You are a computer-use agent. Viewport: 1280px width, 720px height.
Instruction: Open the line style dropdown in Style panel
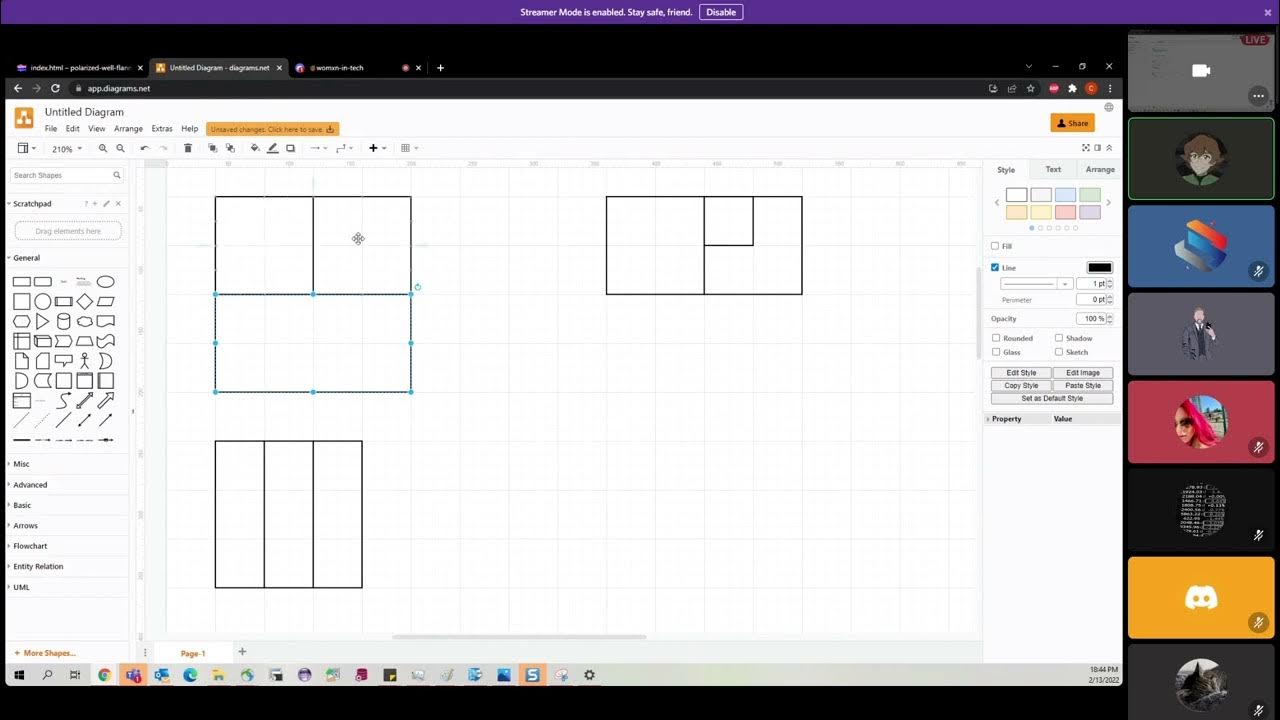click(1064, 284)
